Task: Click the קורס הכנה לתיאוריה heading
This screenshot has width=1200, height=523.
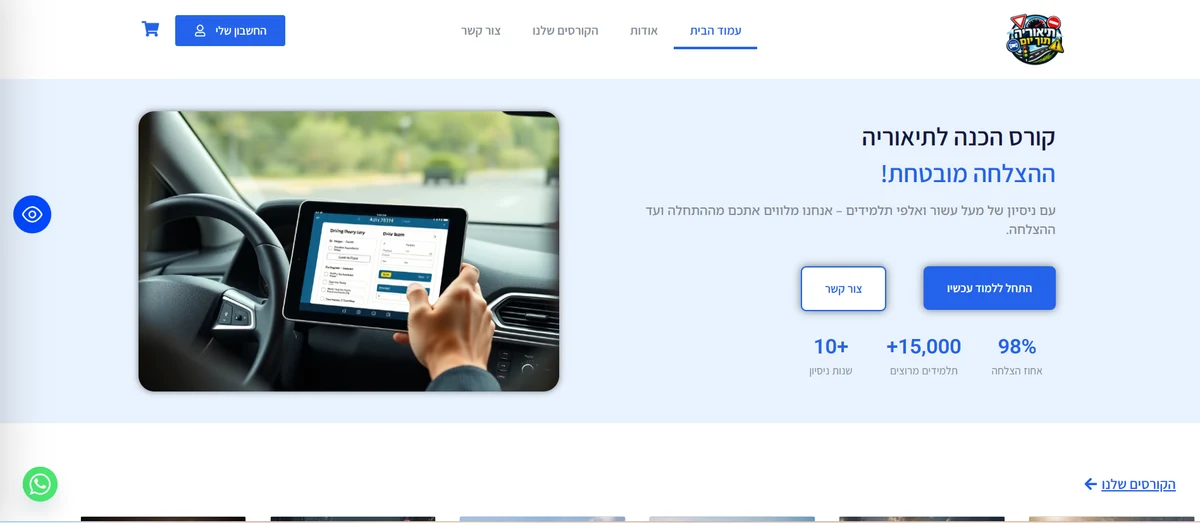Action: pyautogui.click(x=958, y=137)
